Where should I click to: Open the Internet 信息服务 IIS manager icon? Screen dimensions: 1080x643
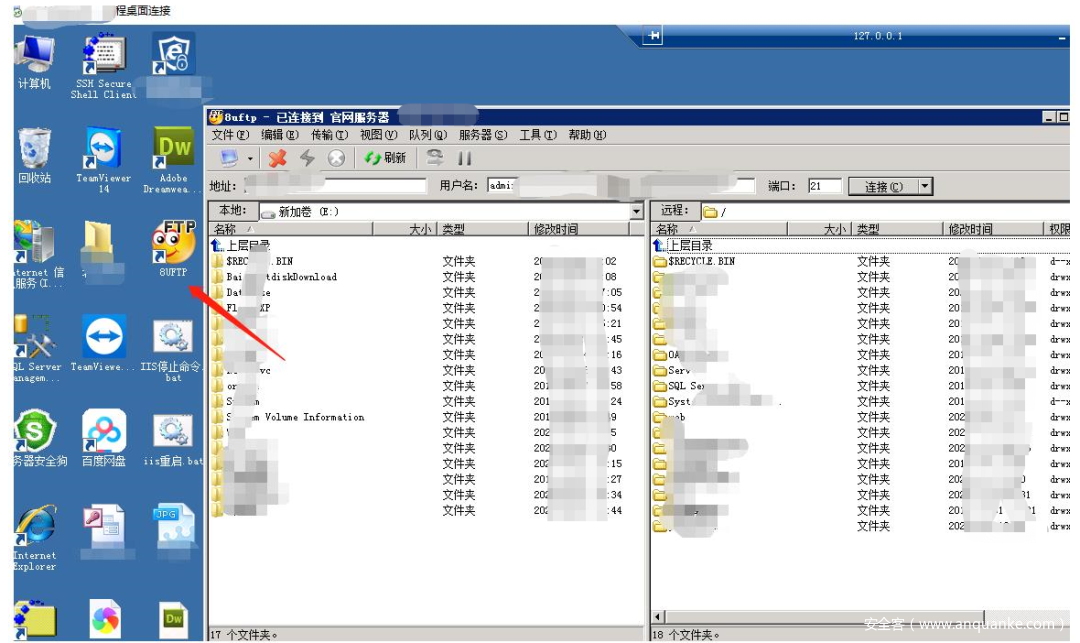[x=38, y=253]
